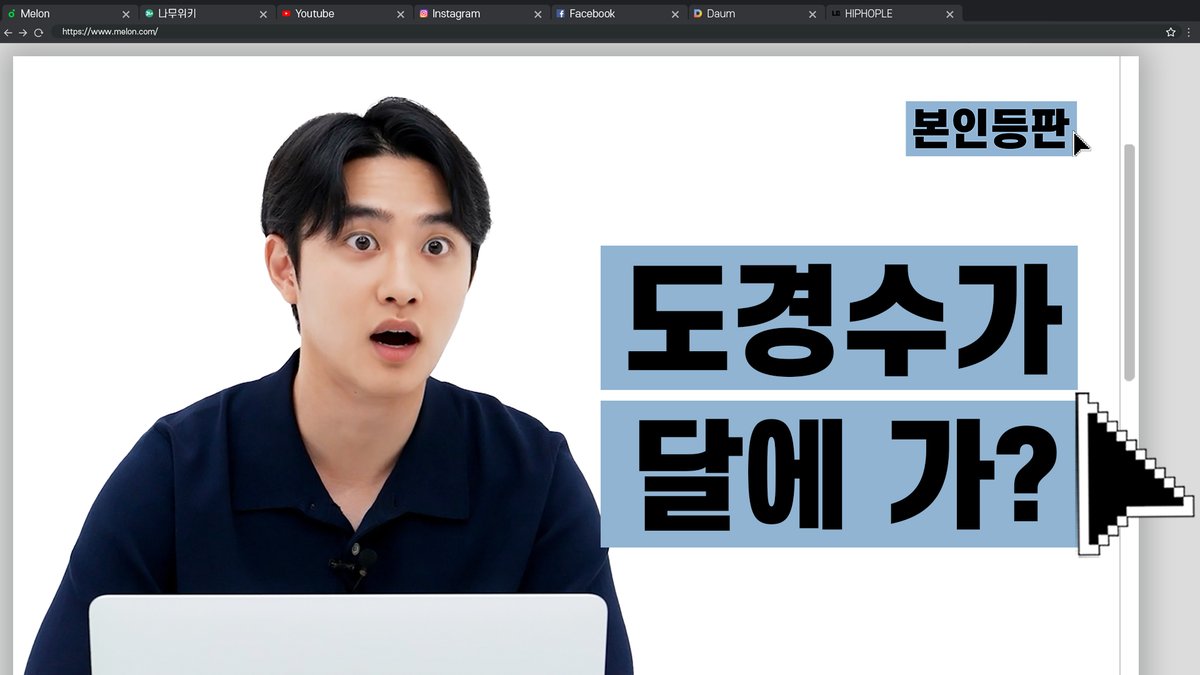Click the 본인등판 label
The image size is (1200, 675).
point(991,129)
